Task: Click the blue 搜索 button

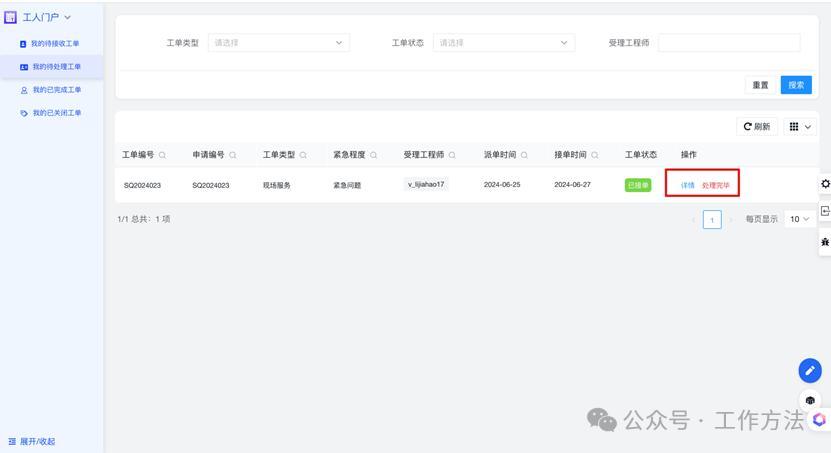Action: 796,85
